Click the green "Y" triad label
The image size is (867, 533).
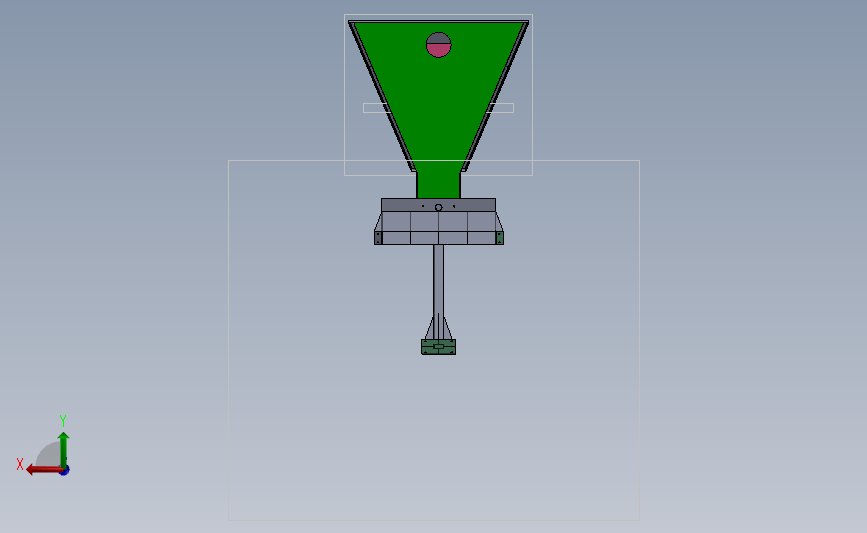click(63, 421)
